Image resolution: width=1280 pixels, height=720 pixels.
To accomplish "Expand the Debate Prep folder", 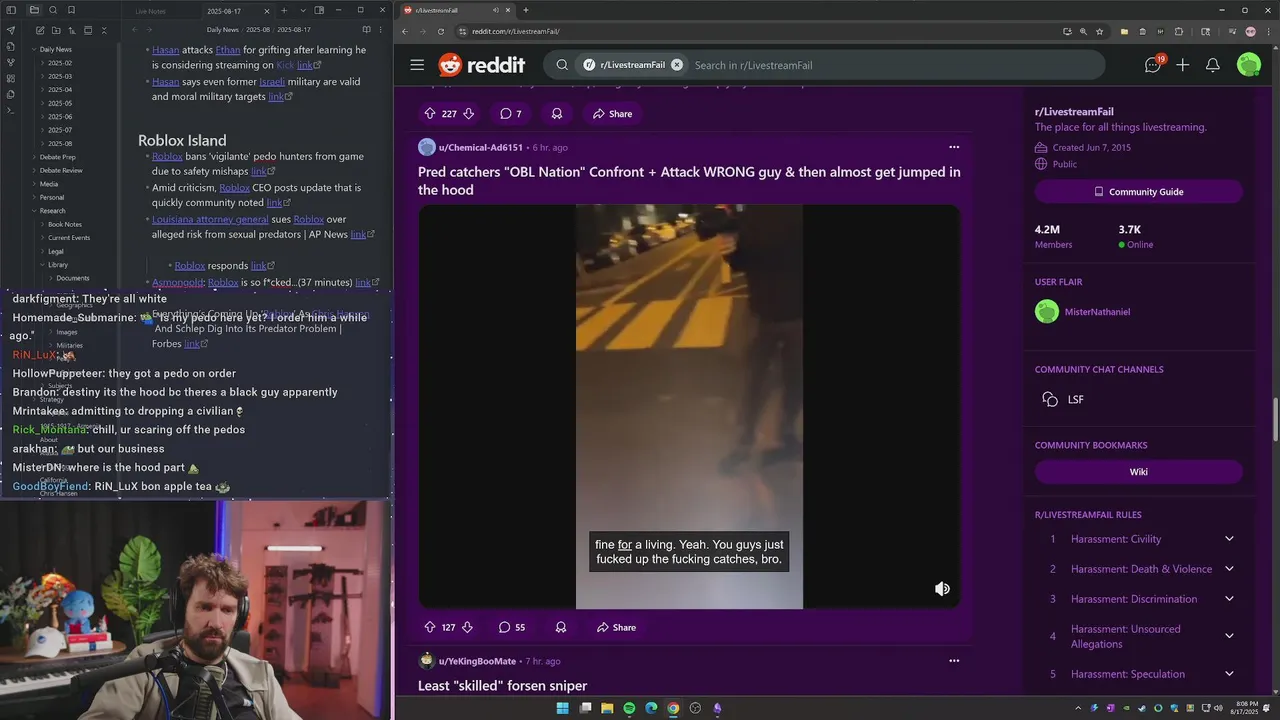I will point(57,157).
